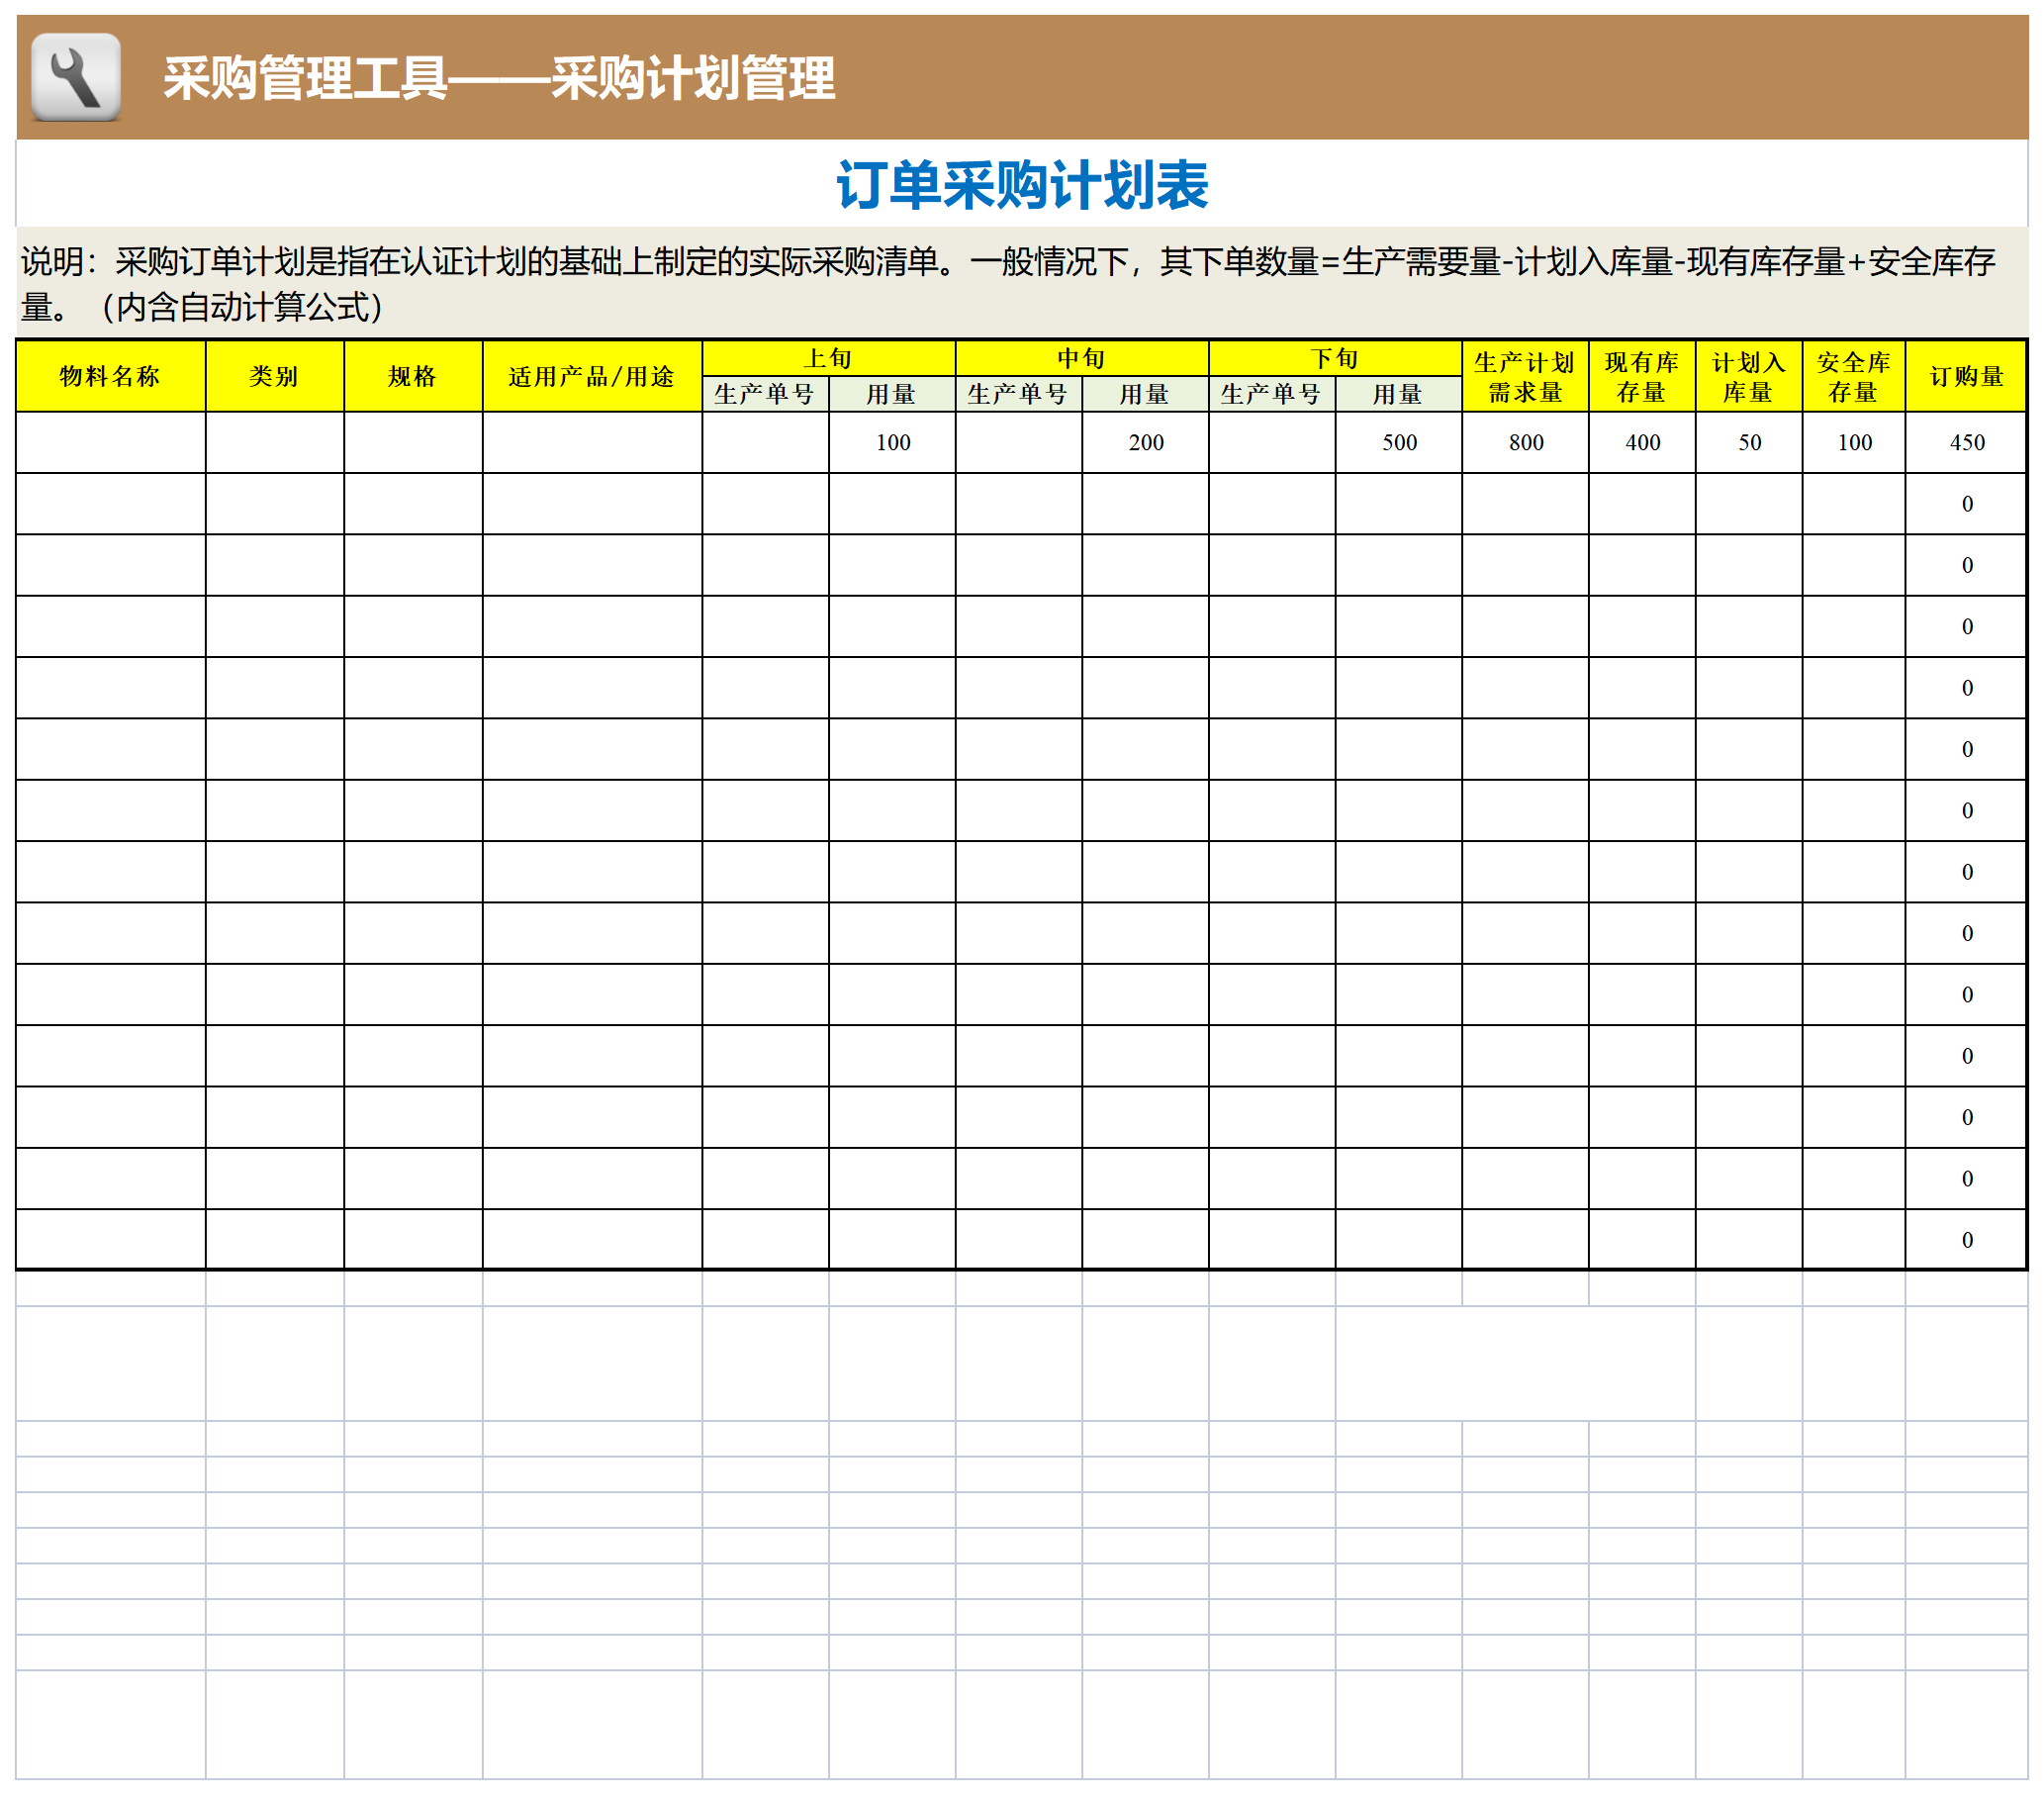Select the 上旬 group header
Image resolution: width=2044 pixels, height=1795 pixels.
(x=828, y=357)
